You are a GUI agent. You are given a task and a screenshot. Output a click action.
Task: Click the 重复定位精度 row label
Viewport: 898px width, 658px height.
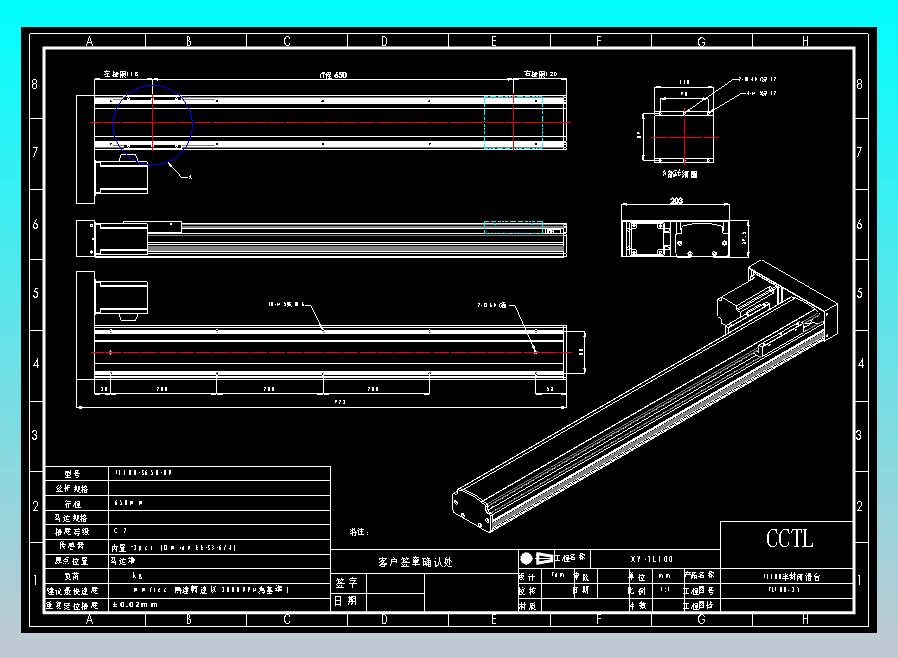[72, 605]
